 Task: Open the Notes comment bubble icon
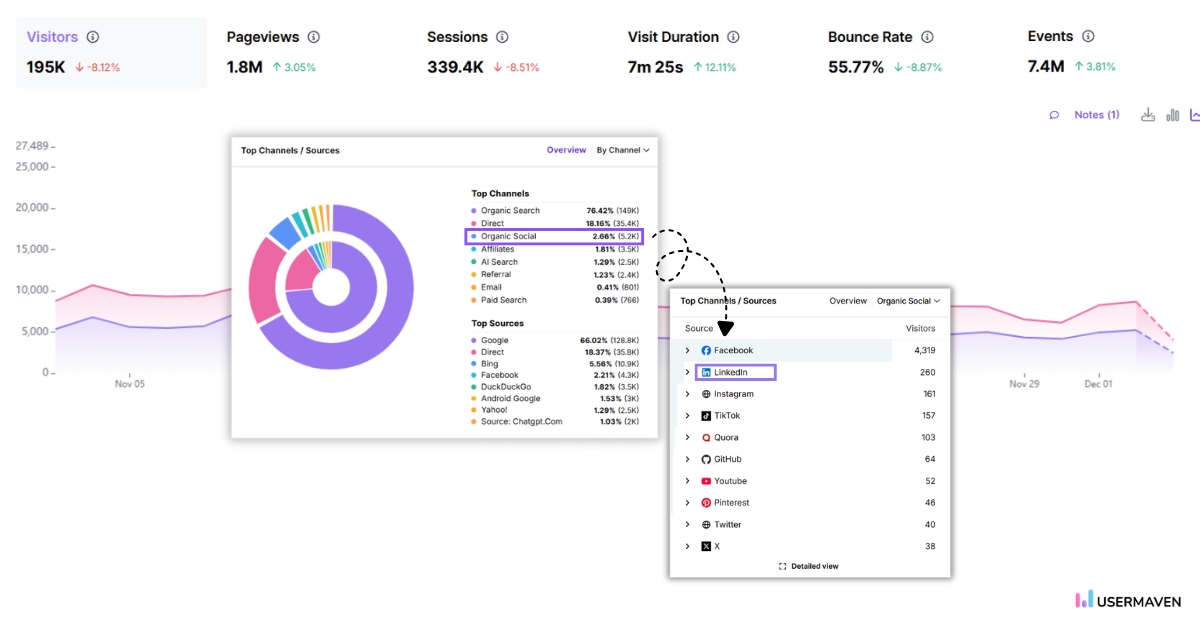pos(1055,114)
